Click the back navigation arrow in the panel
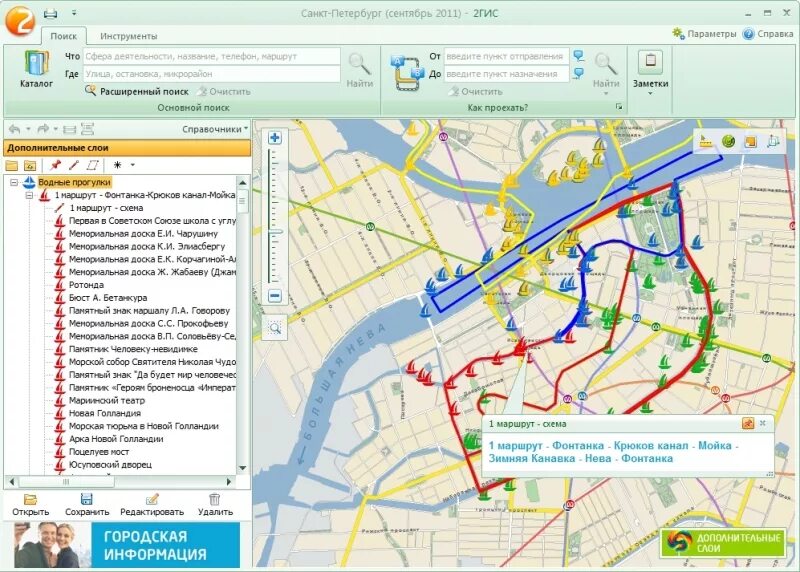 (x=14, y=129)
